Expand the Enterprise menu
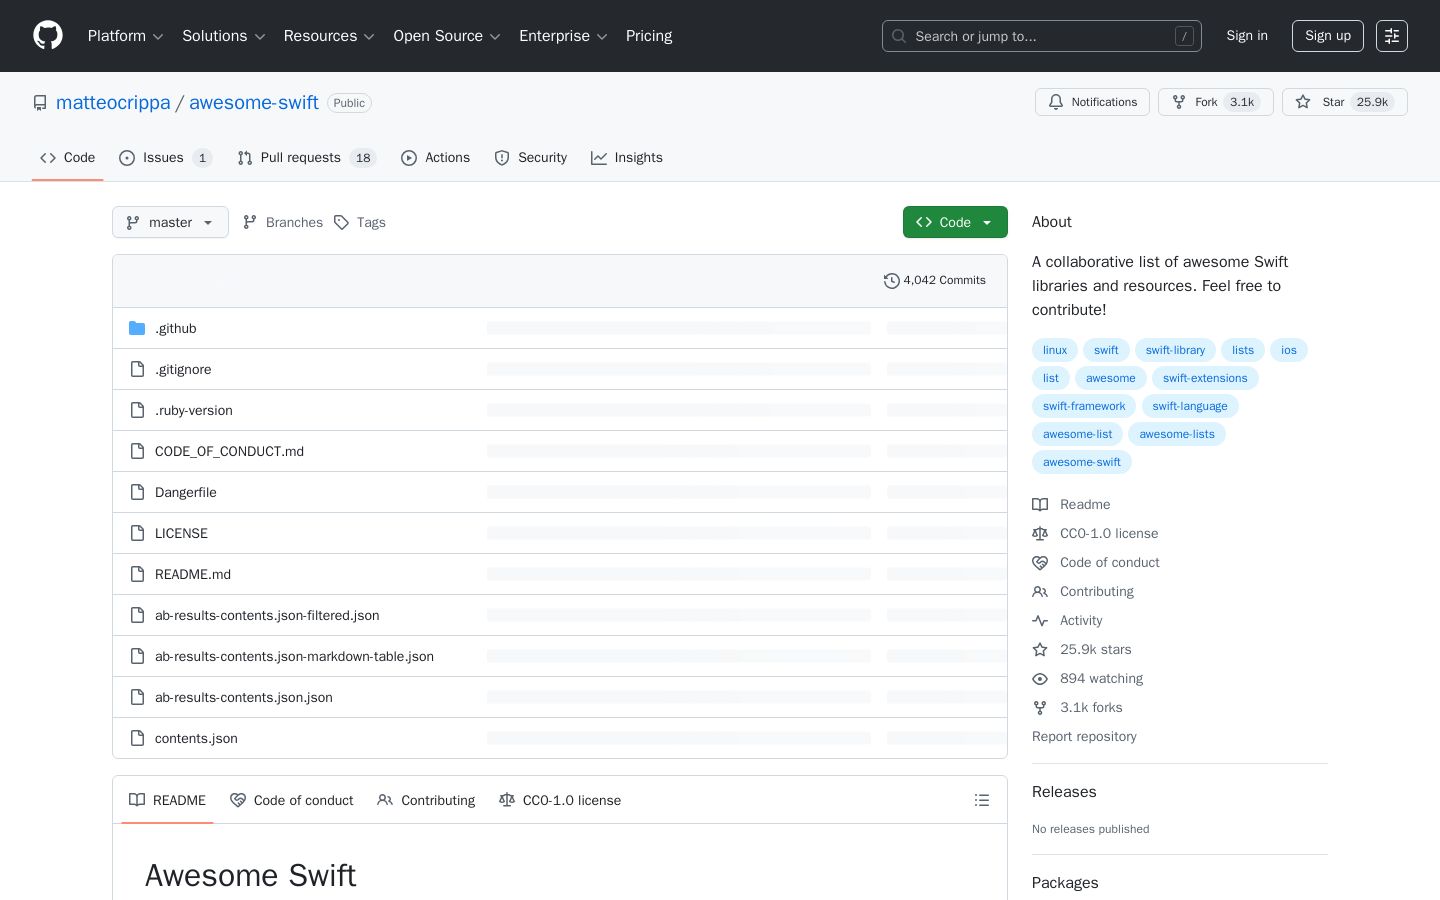Viewport: 1440px width, 900px height. coord(563,36)
